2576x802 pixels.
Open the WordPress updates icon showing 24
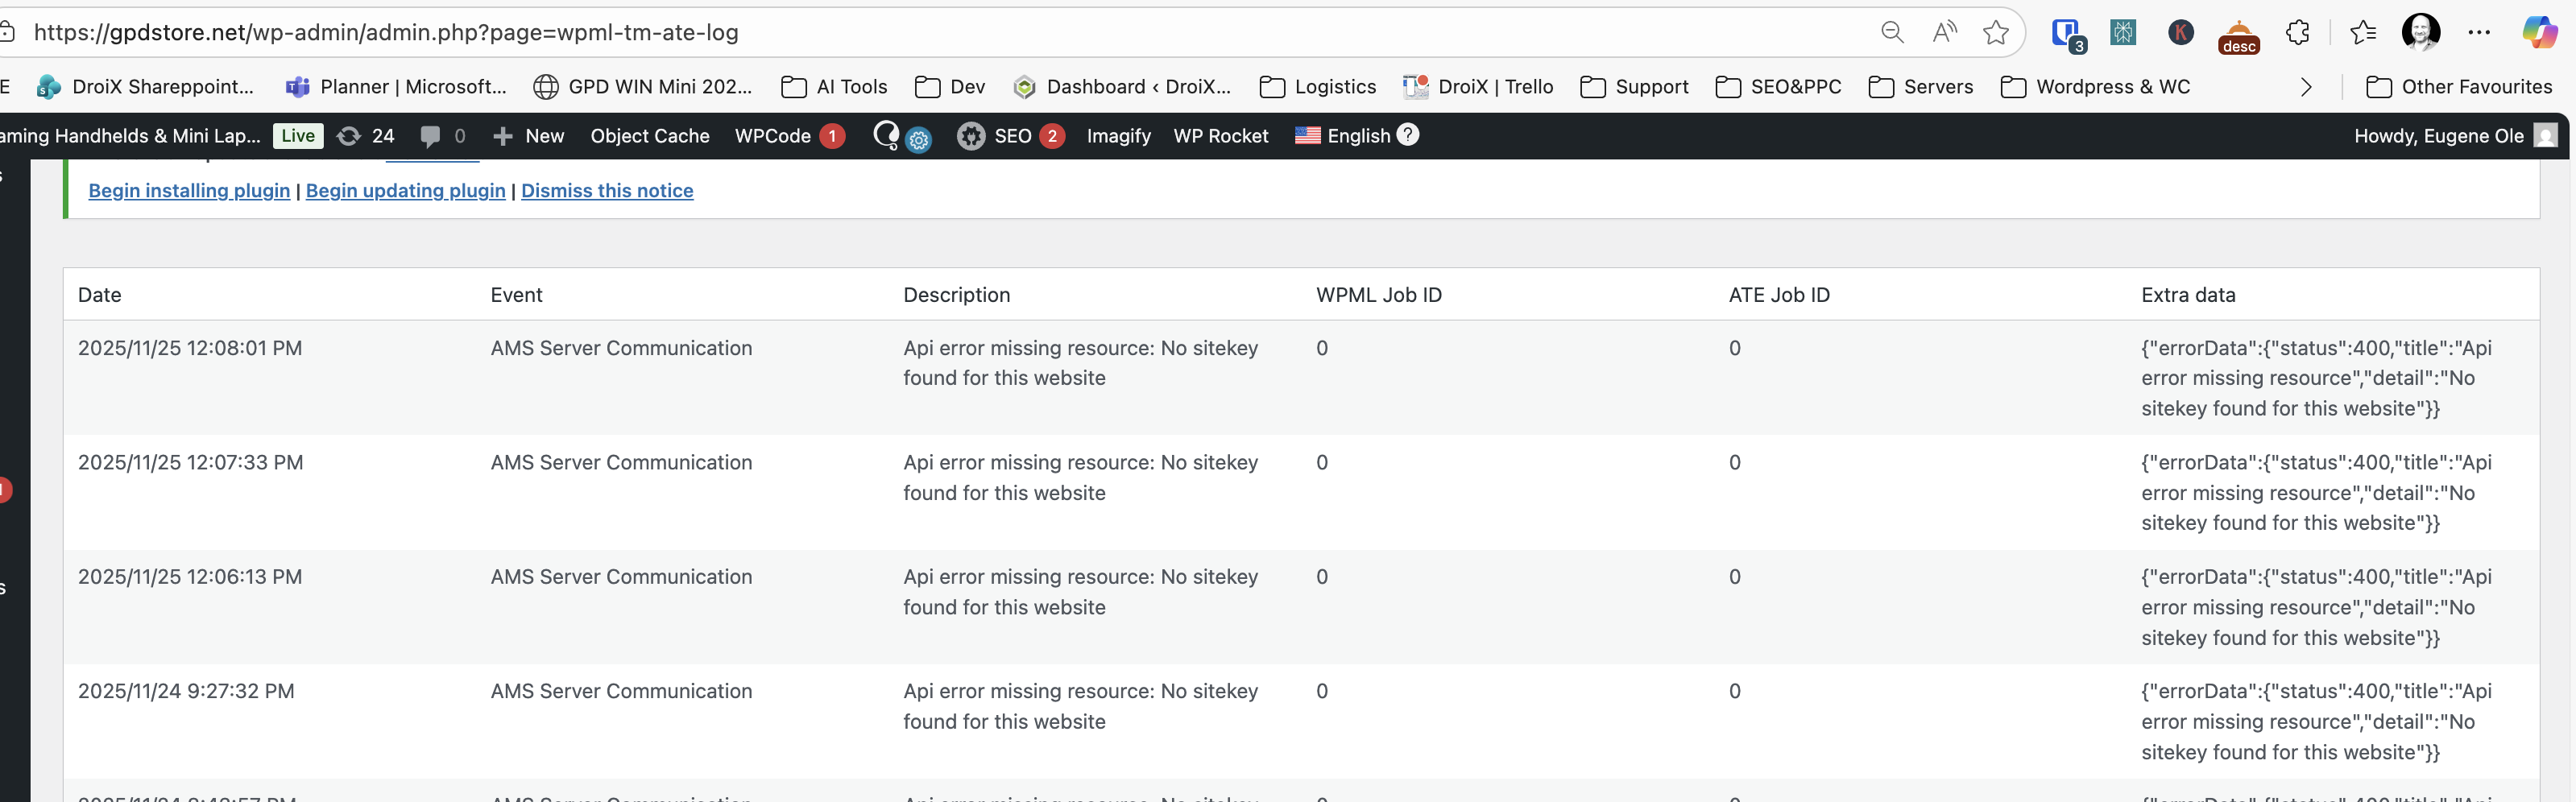[x=365, y=136]
